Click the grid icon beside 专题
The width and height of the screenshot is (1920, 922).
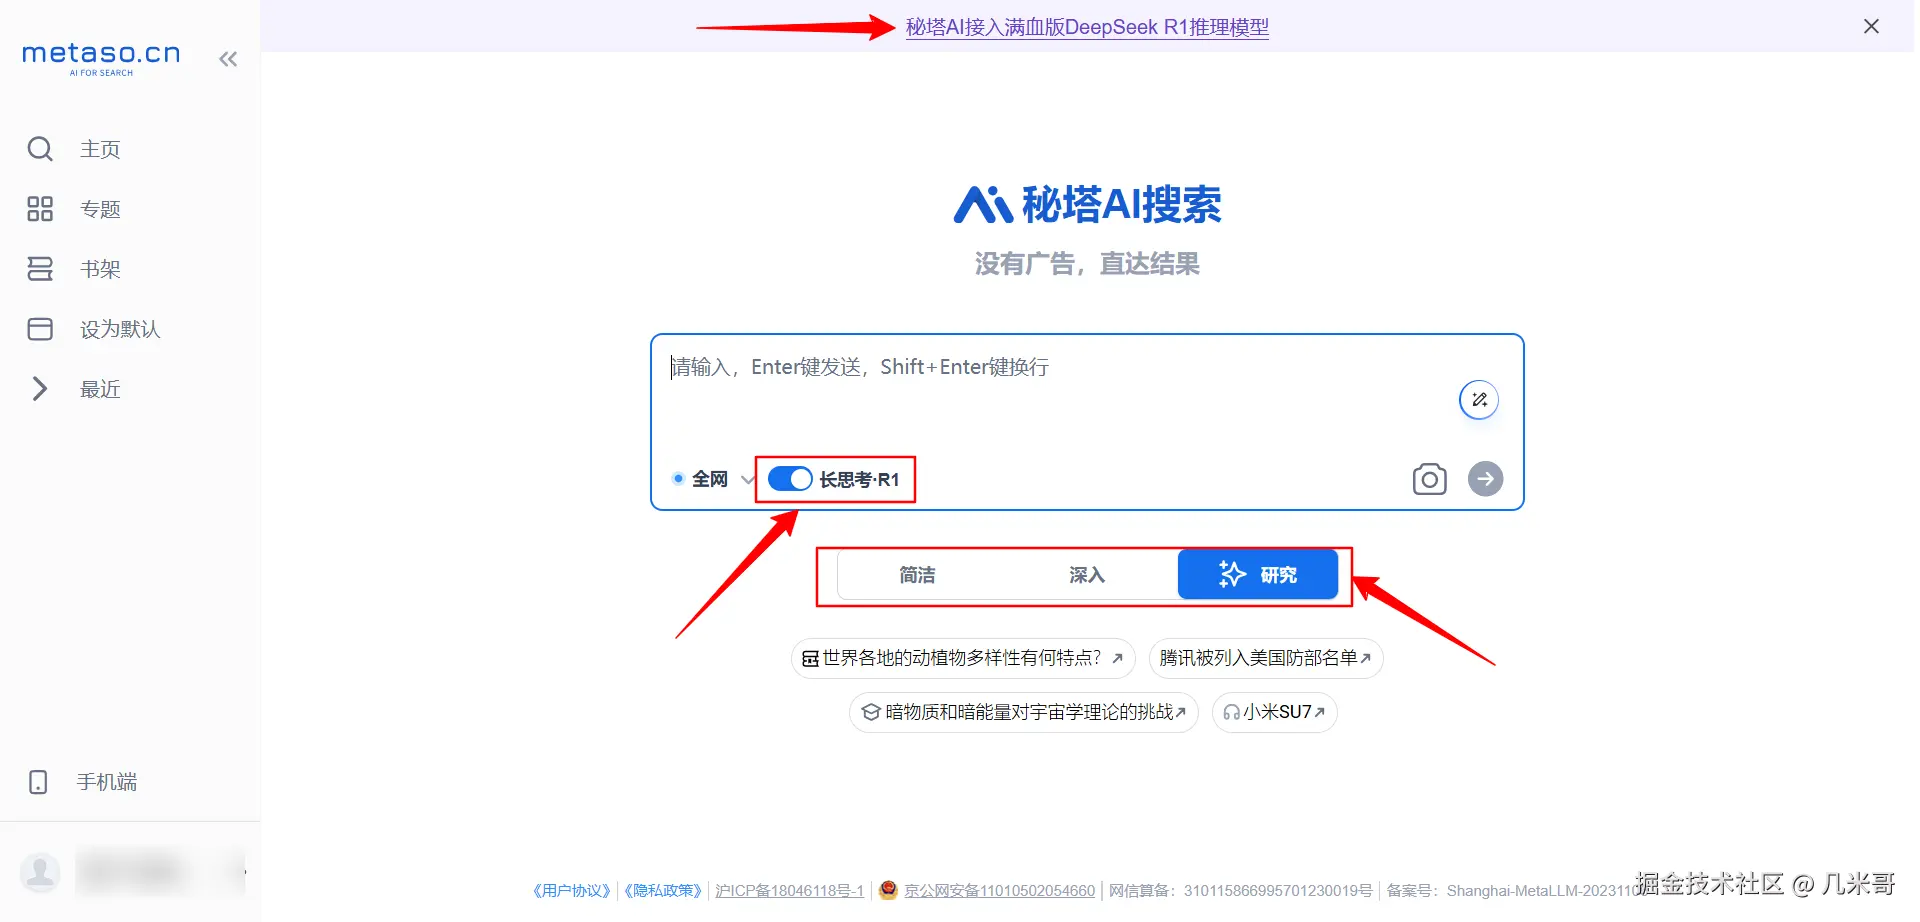(40, 209)
